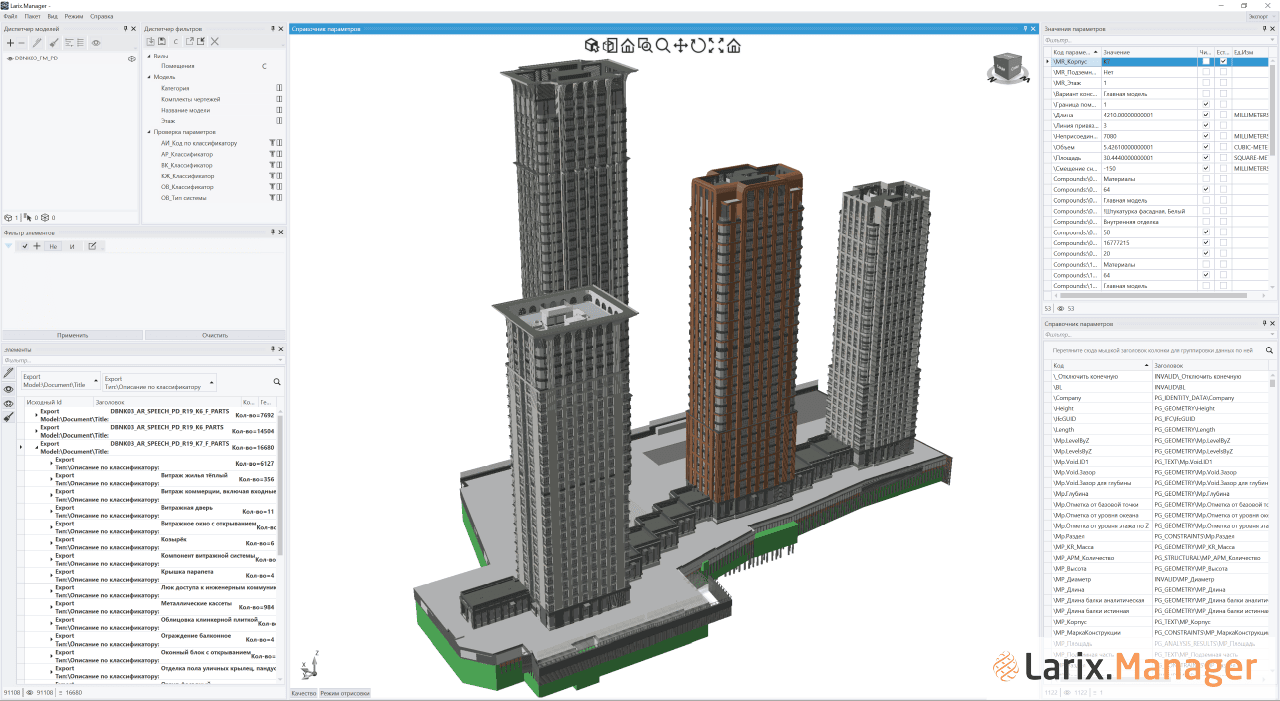Click the navigation view cube
Image resolution: width=1280 pixels, height=701 pixels.
1003,69
